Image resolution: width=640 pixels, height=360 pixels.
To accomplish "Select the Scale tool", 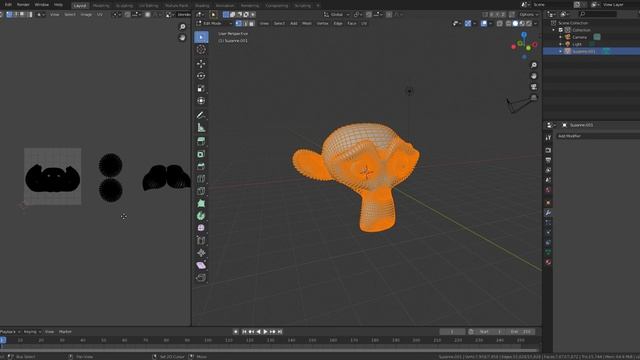I will coord(201,89).
